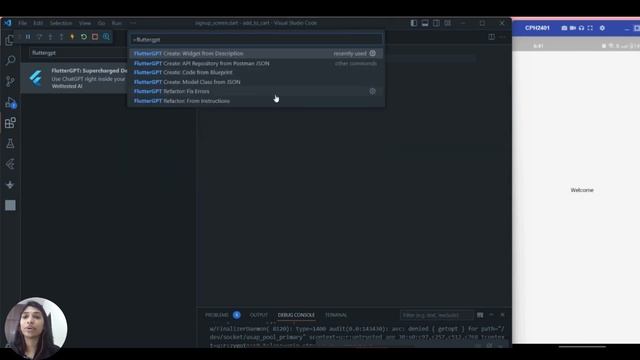Select FlutterGPT Create API Repository from Postman JSON
Viewport: 640px width, 360px height.
[256, 63]
